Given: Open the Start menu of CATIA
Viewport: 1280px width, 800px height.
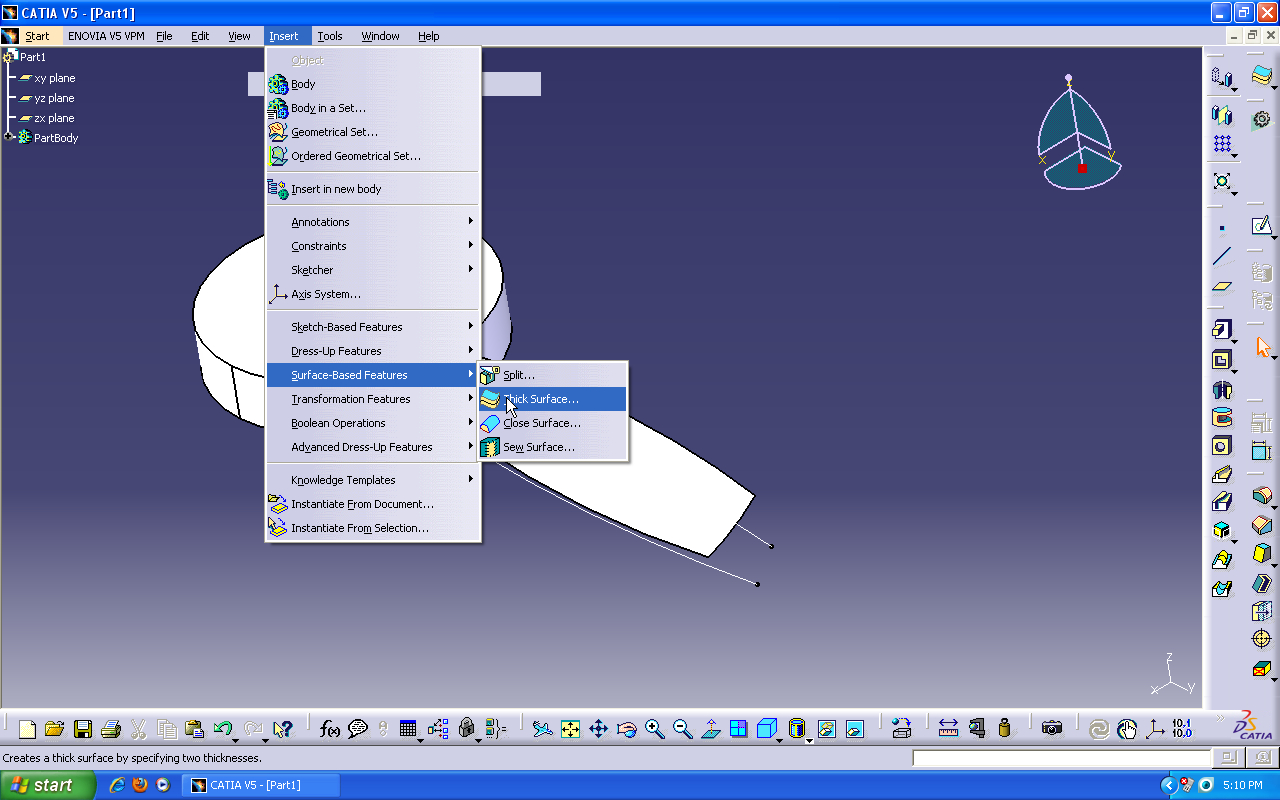Looking at the screenshot, I should (x=37, y=36).
